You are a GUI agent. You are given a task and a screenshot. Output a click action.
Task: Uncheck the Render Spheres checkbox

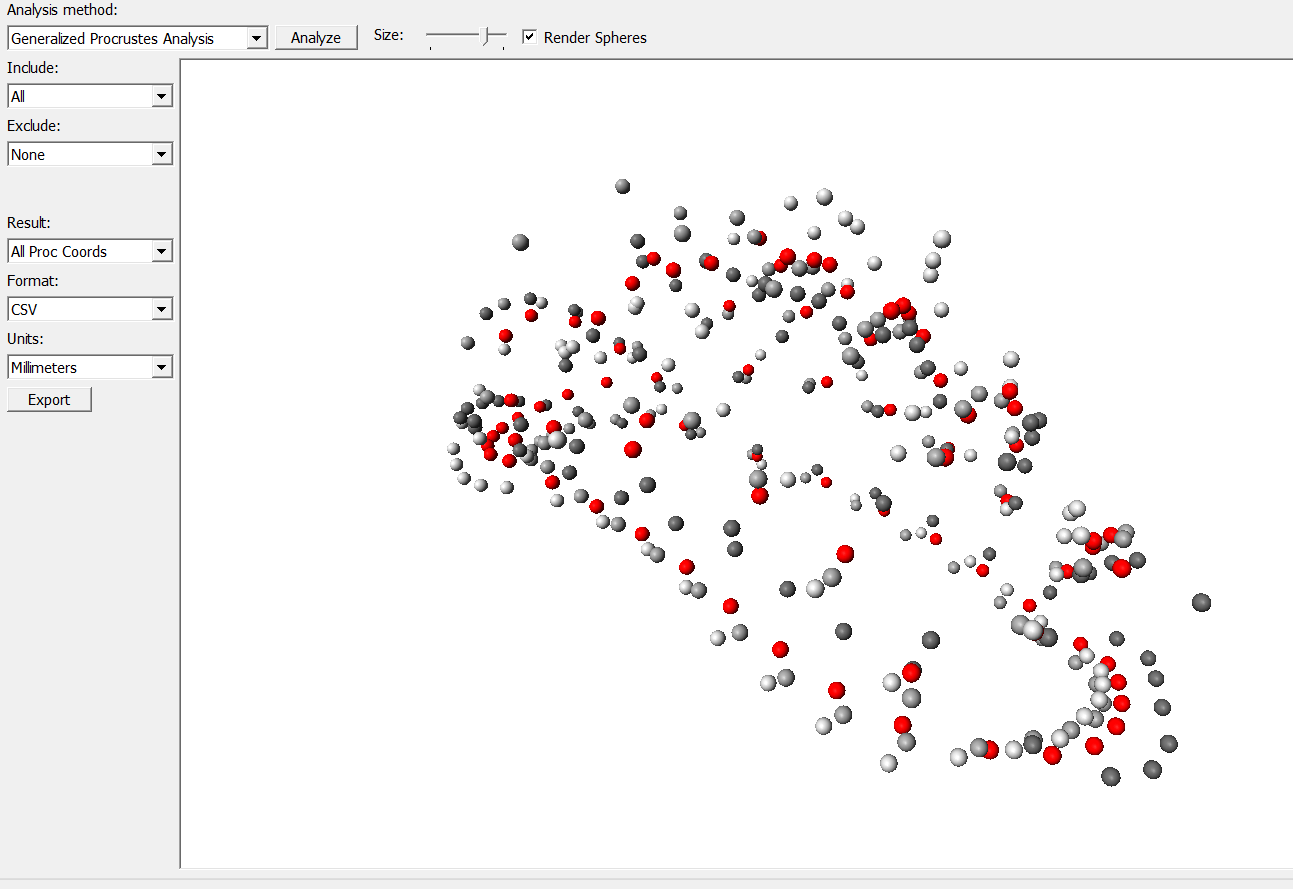click(x=530, y=37)
